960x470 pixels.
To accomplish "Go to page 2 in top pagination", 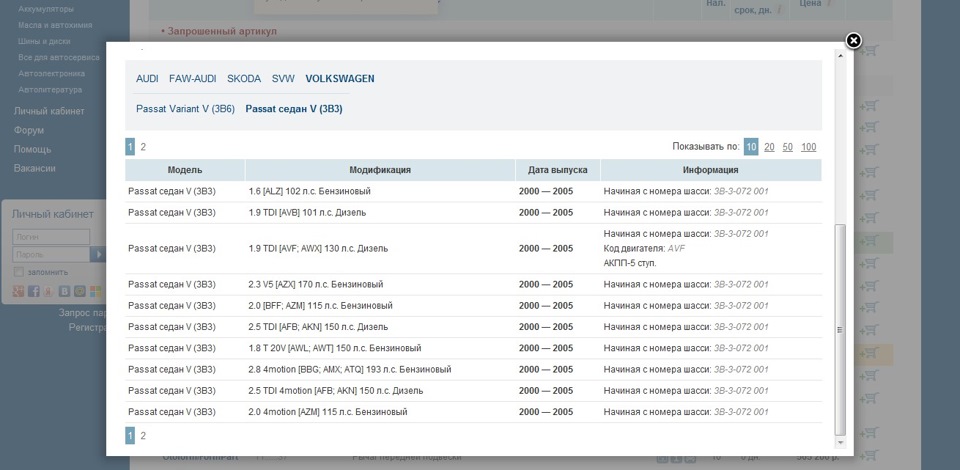I will click(x=143, y=147).
